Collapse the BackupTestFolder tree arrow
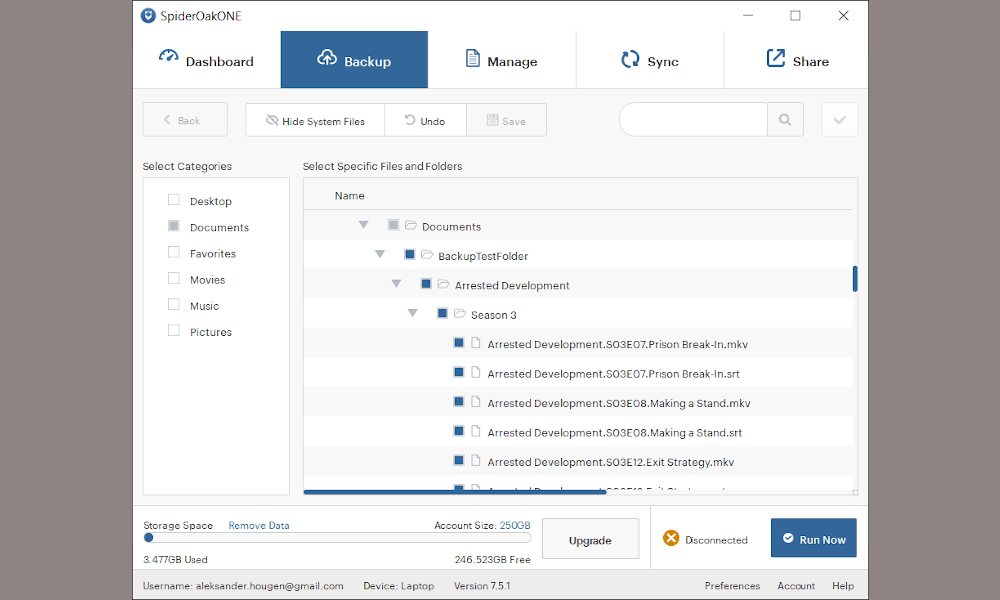The height and width of the screenshot is (600, 1000). [380, 254]
